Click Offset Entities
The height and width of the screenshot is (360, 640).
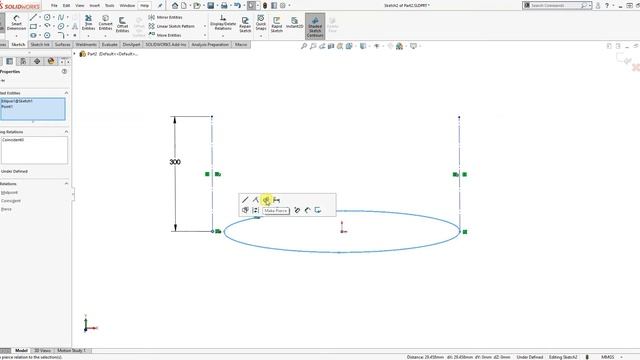122,24
